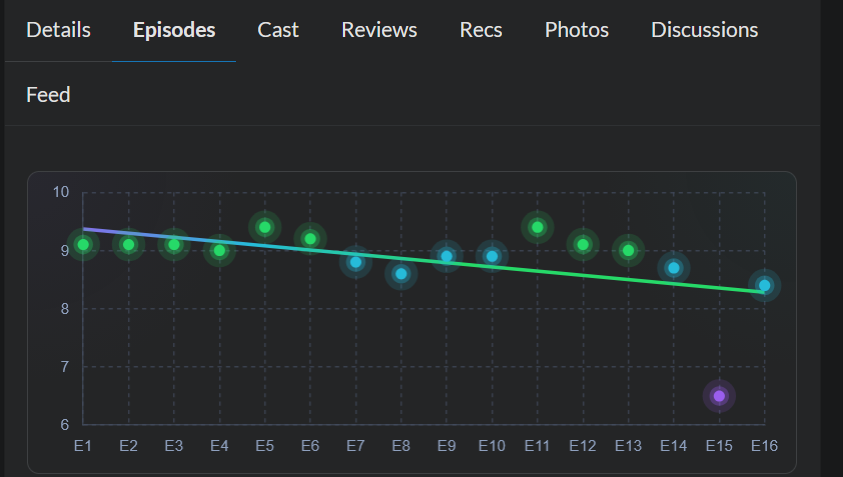Click the E16 axis label
Image resolution: width=843 pixels, height=477 pixels.
(x=765, y=446)
